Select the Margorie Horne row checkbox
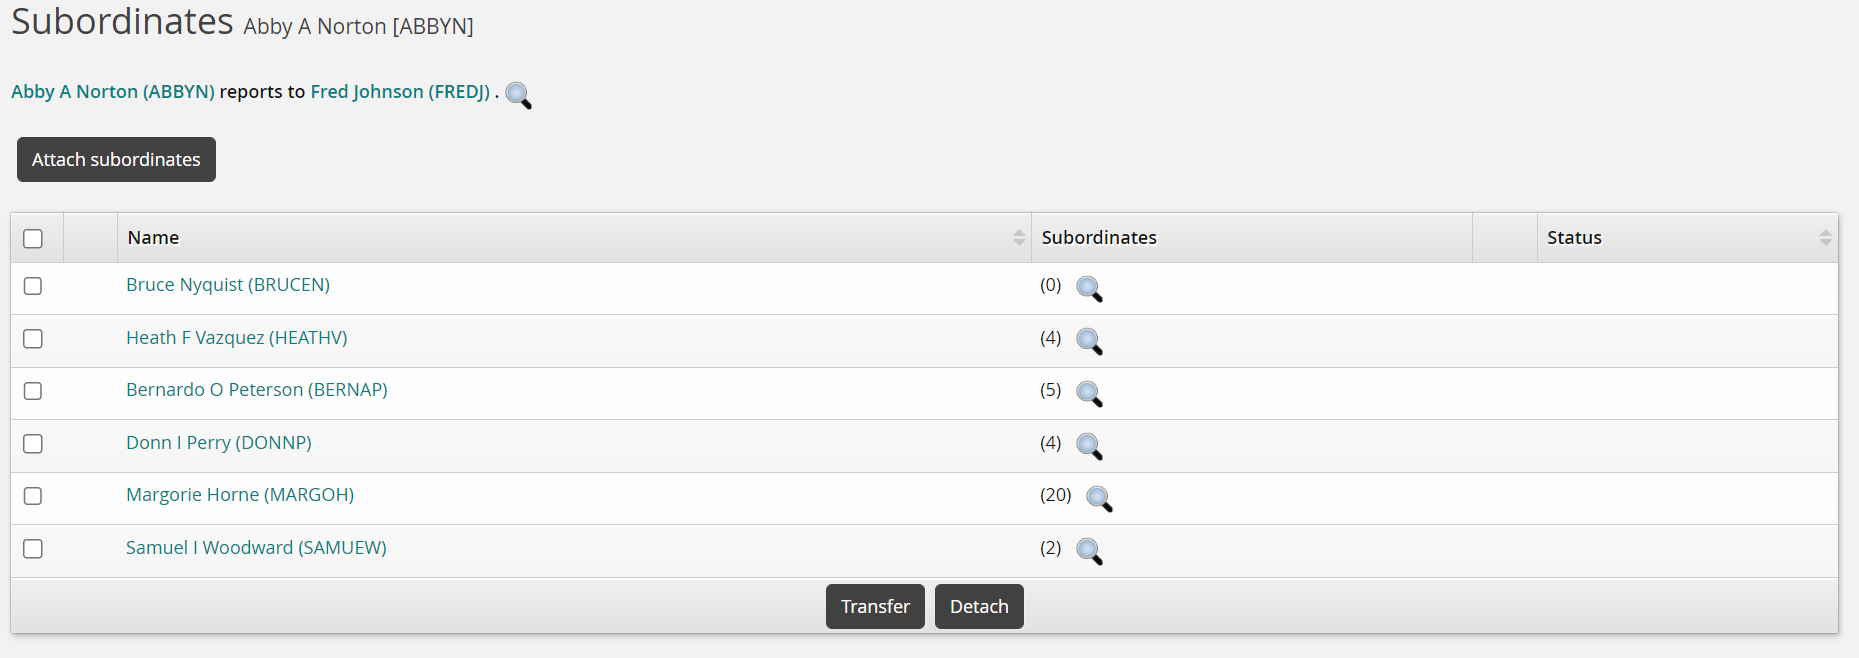Image resolution: width=1859 pixels, height=658 pixels. point(33,496)
